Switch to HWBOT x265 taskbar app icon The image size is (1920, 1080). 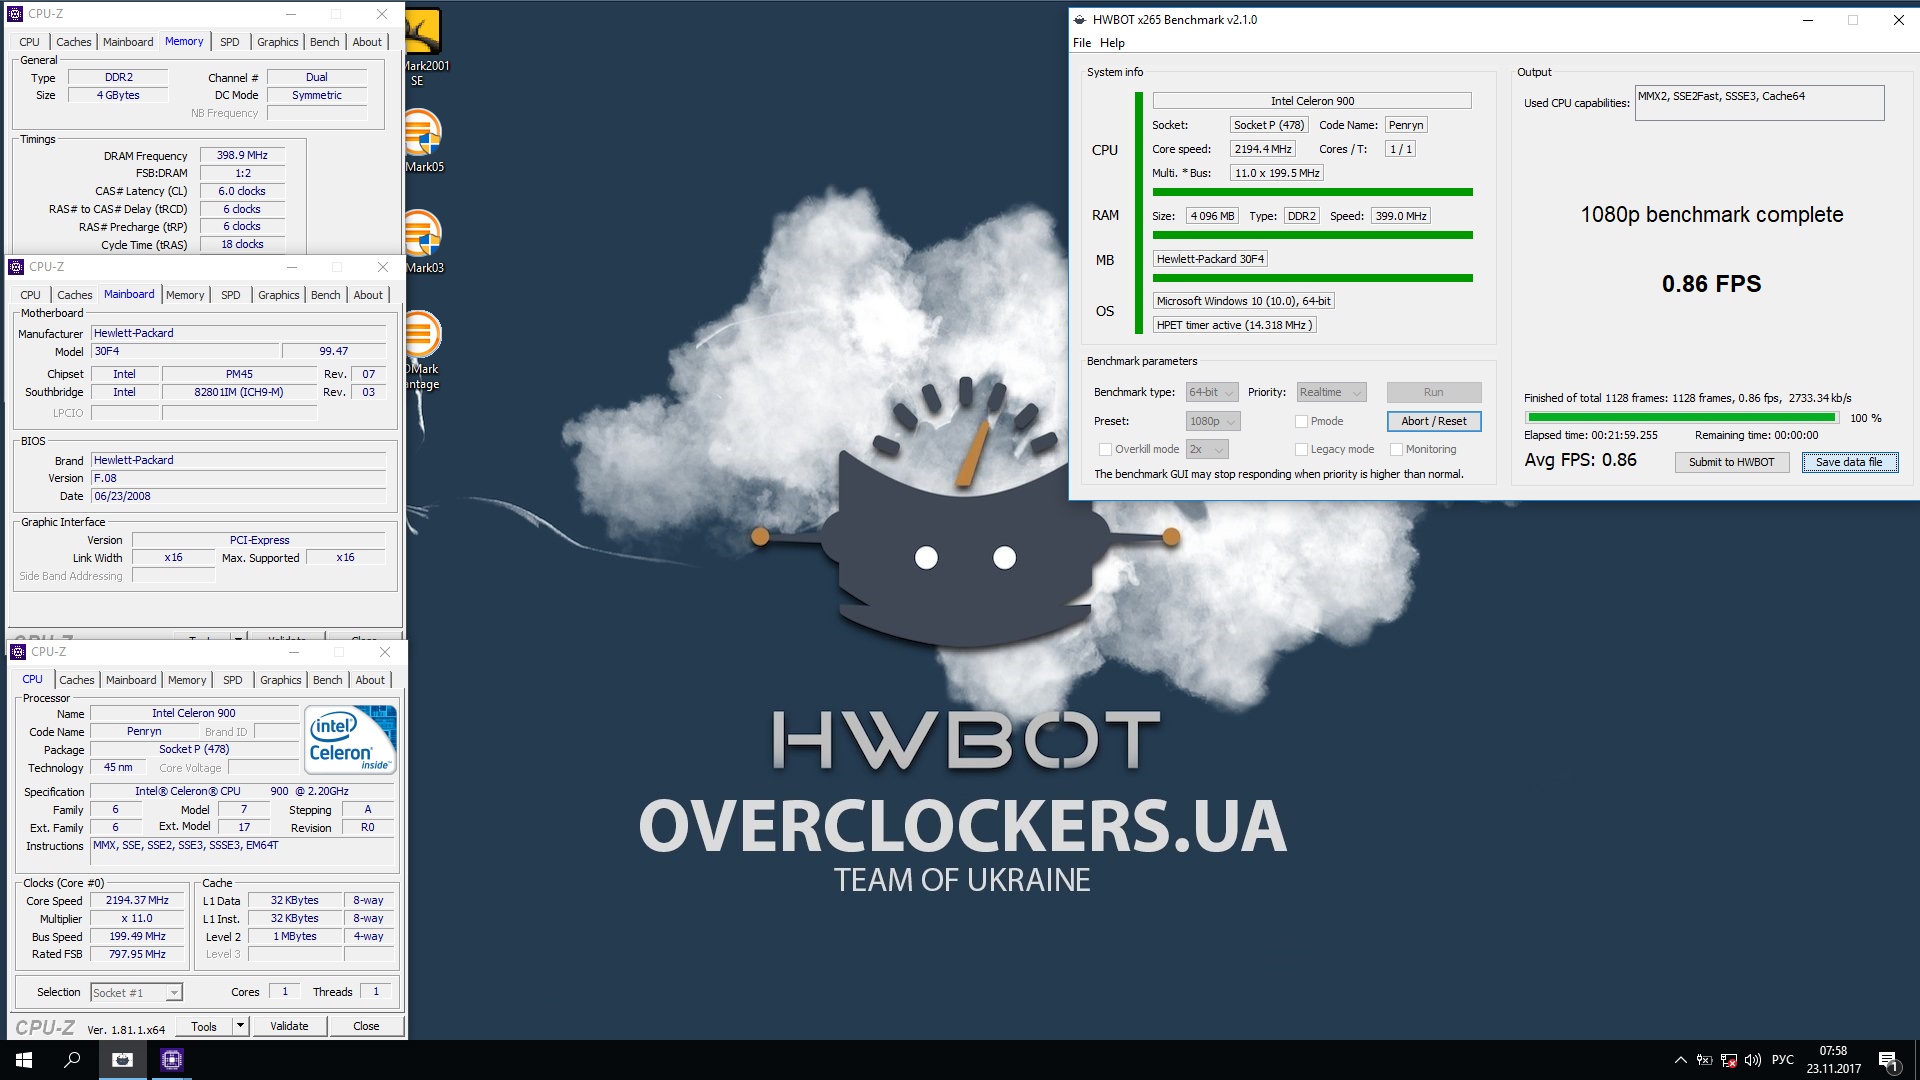123,1060
